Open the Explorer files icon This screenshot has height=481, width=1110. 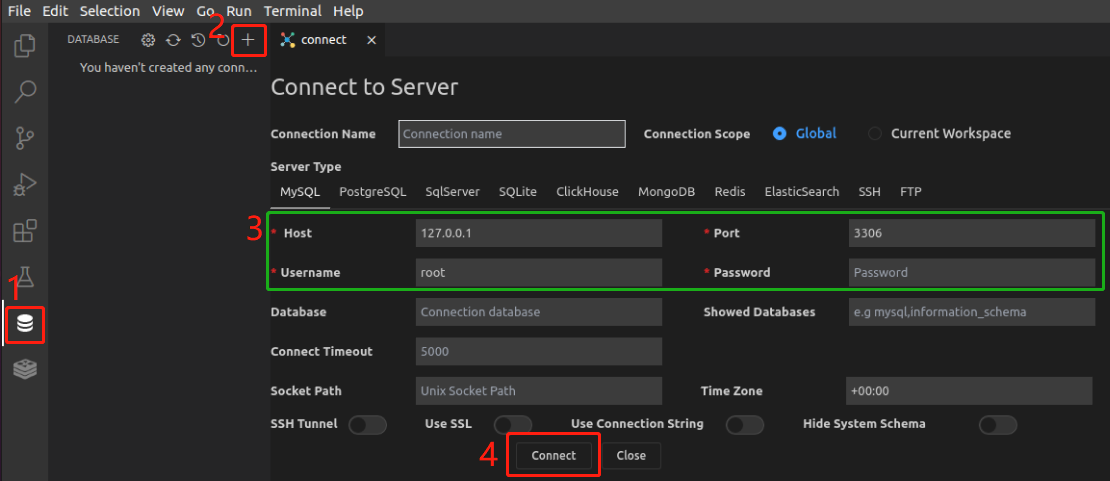25,46
